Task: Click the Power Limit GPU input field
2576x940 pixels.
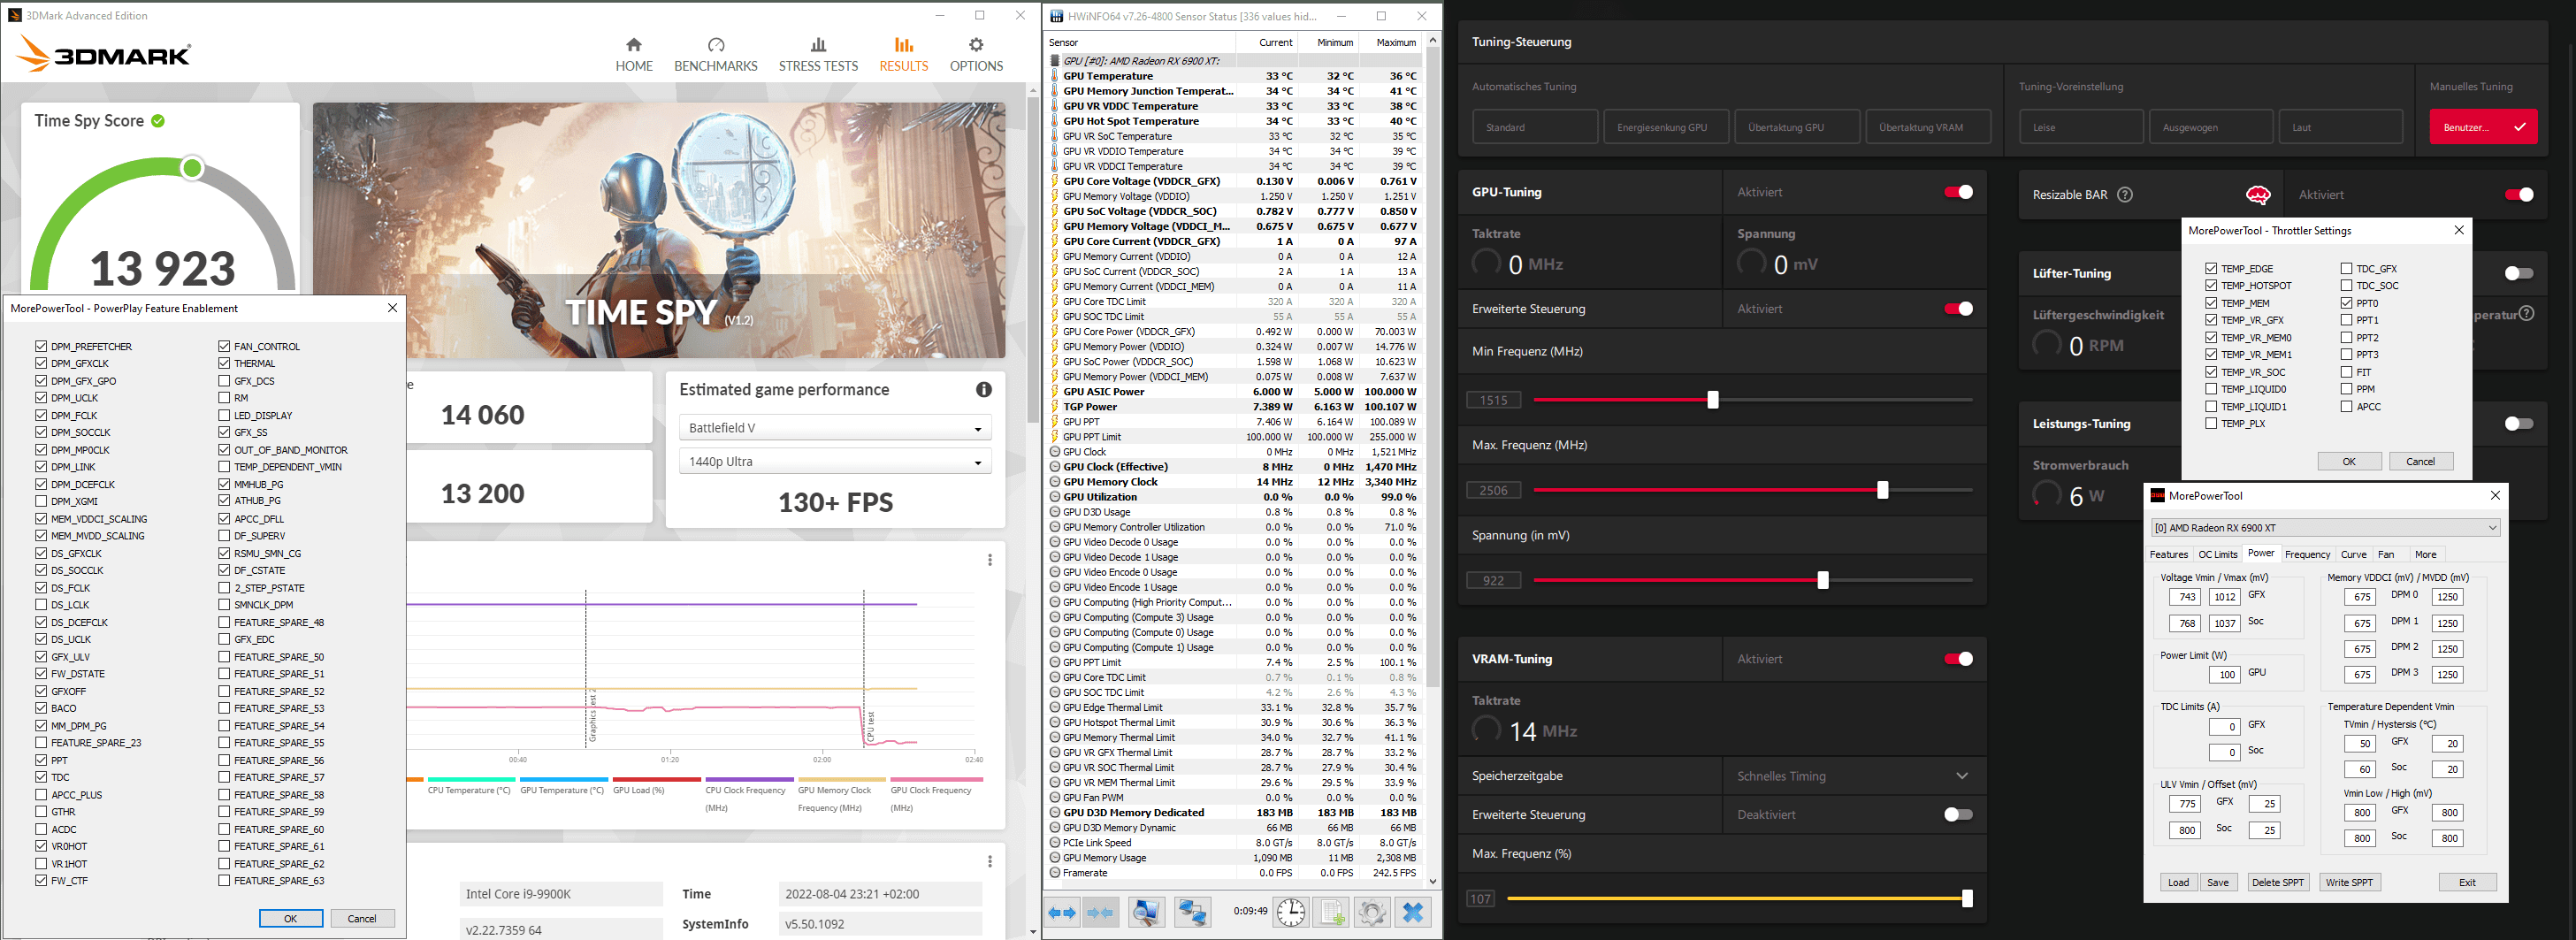Action: pyautogui.click(x=2223, y=675)
